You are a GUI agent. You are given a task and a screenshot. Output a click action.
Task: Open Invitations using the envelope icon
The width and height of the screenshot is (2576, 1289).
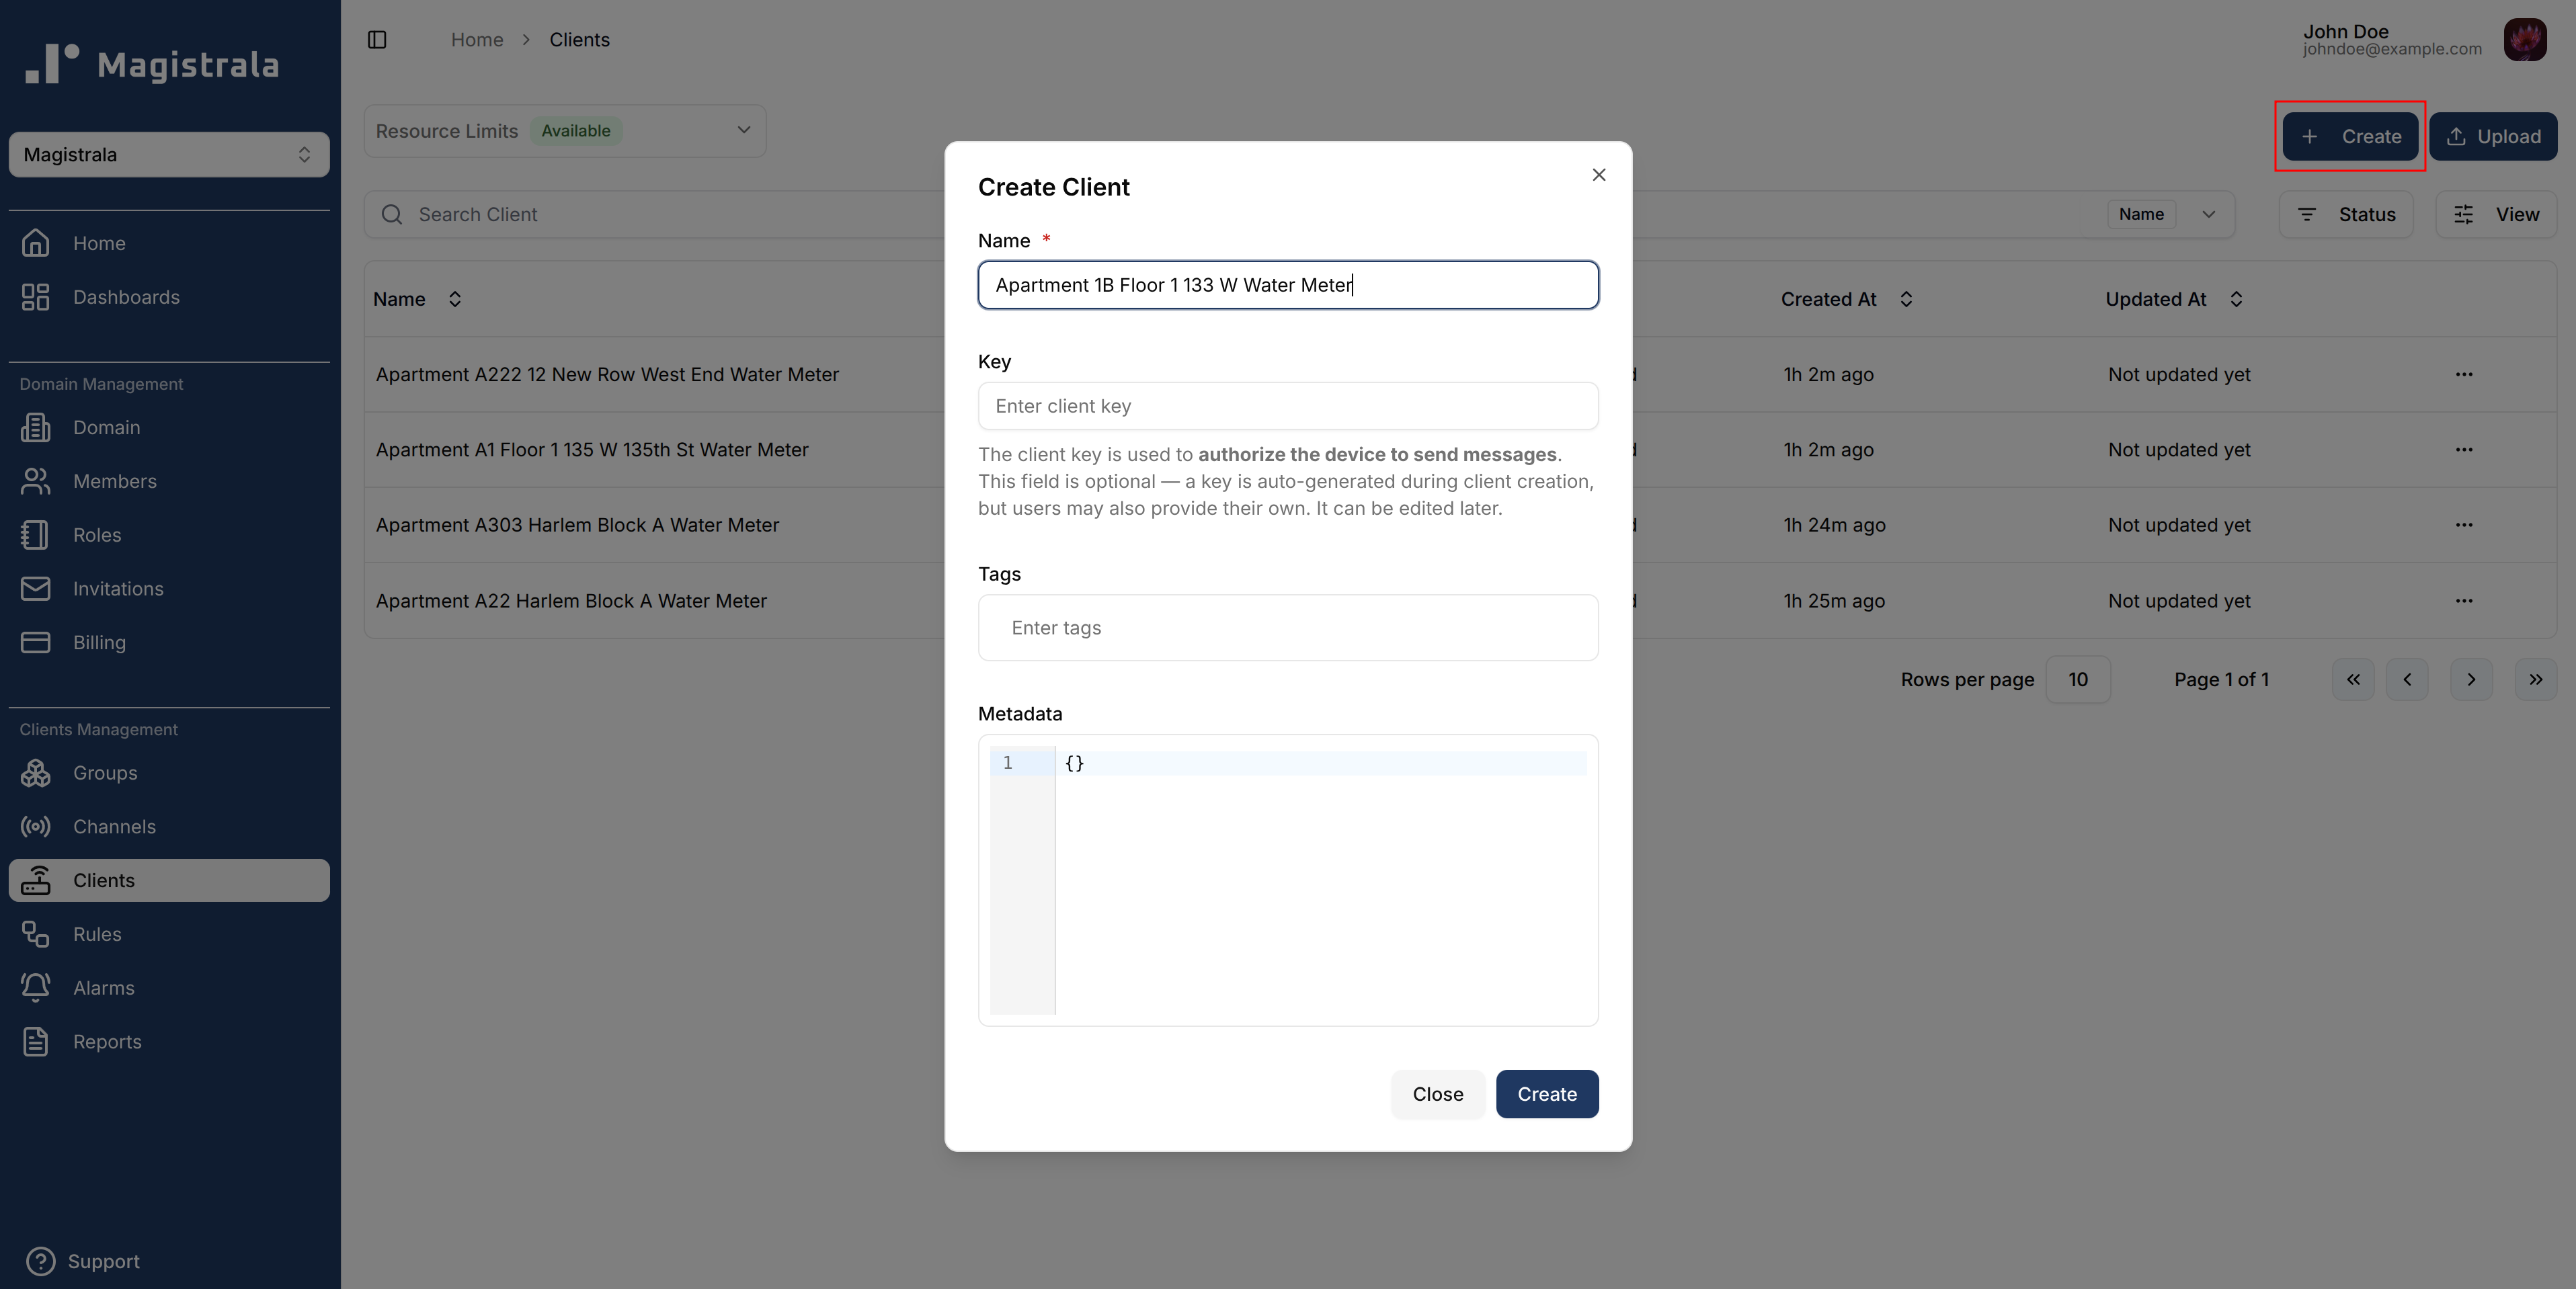click(36, 588)
